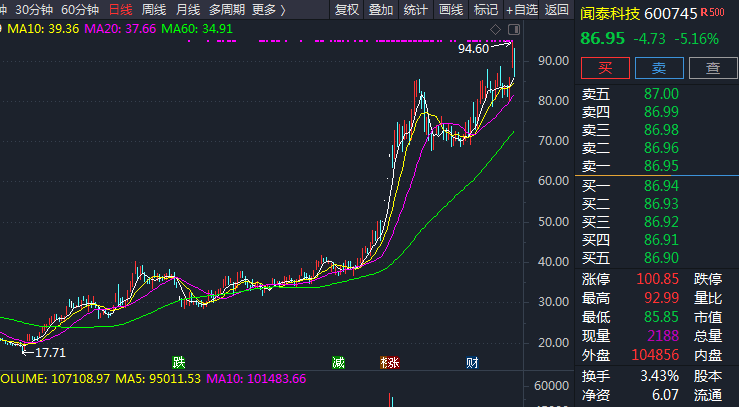Click 涨停 limit-up value 100.85
Screen dimensions: 739x407
(657, 279)
